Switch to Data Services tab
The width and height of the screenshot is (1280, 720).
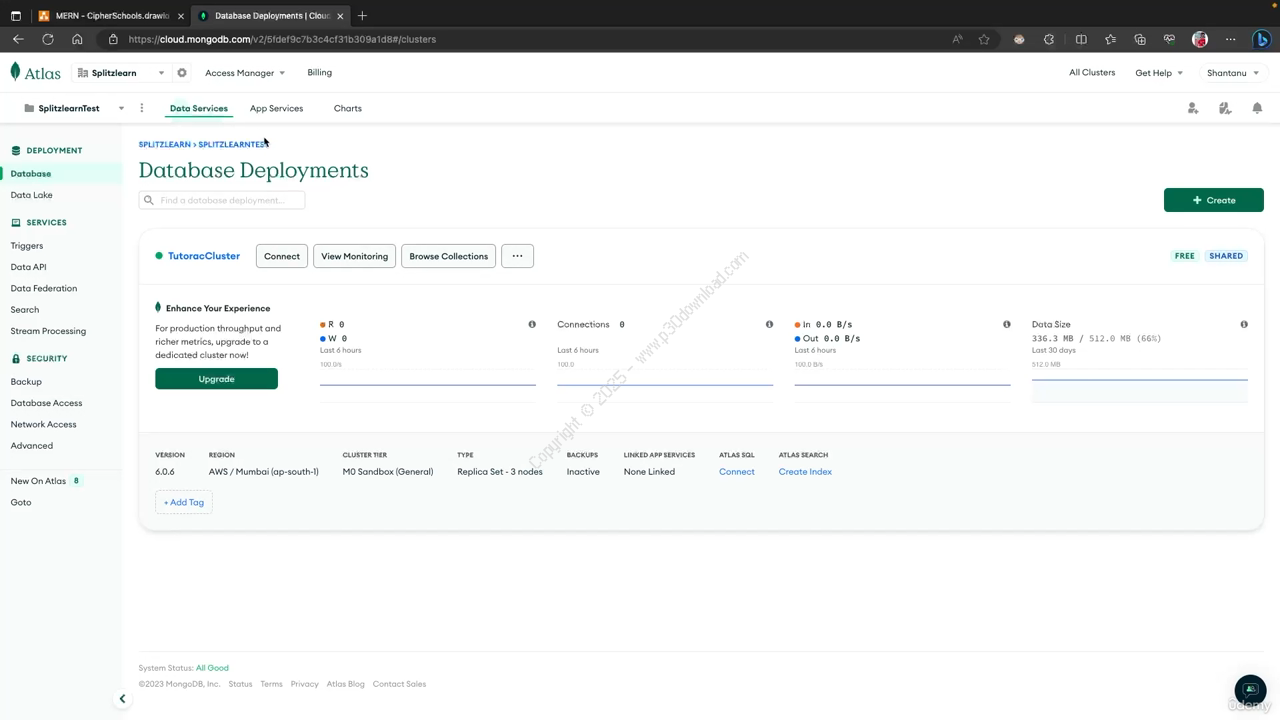[199, 108]
